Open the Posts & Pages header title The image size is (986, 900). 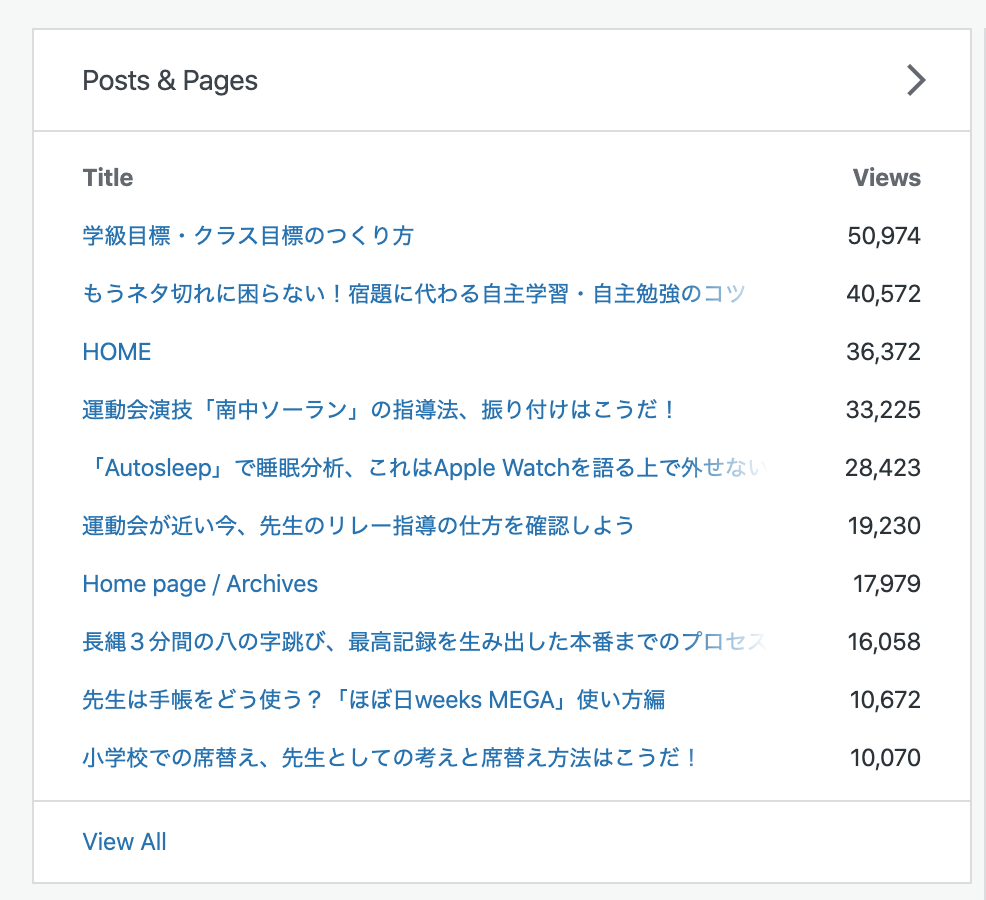click(x=170, y=81)
